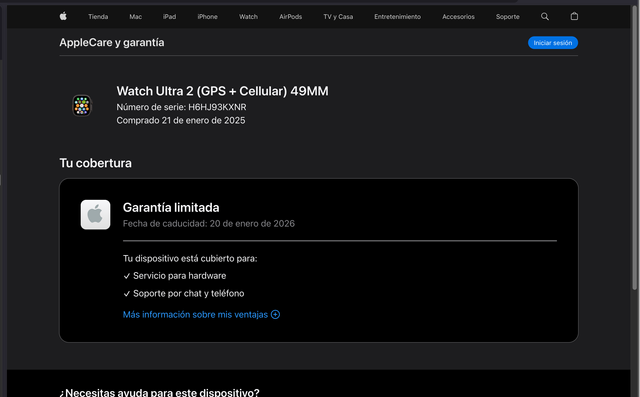
Task: Navigate to AirPods
Action: coord(290,17)
